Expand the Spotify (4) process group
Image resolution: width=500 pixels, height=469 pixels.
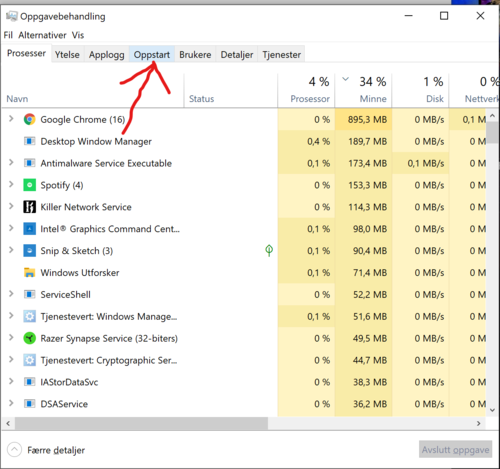(11, 184)
